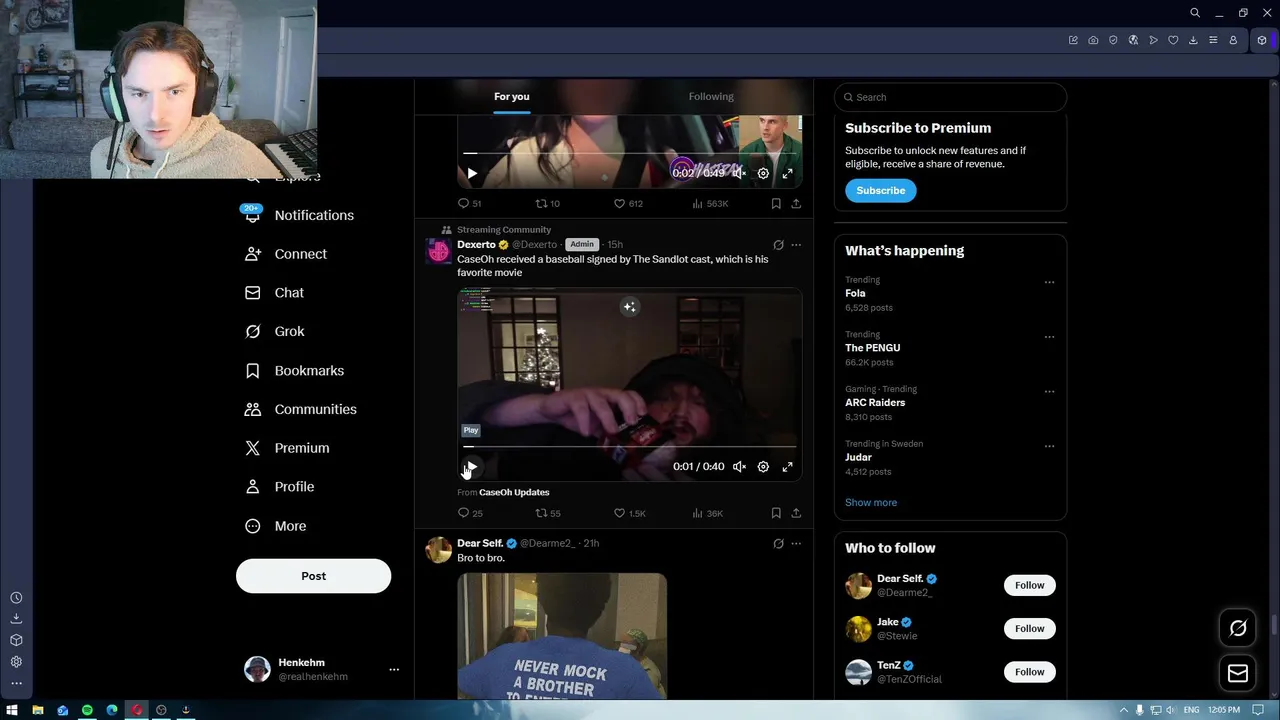1280x720 pixels.
Task: Share the Dexerto post
Action: click(796, 513)
